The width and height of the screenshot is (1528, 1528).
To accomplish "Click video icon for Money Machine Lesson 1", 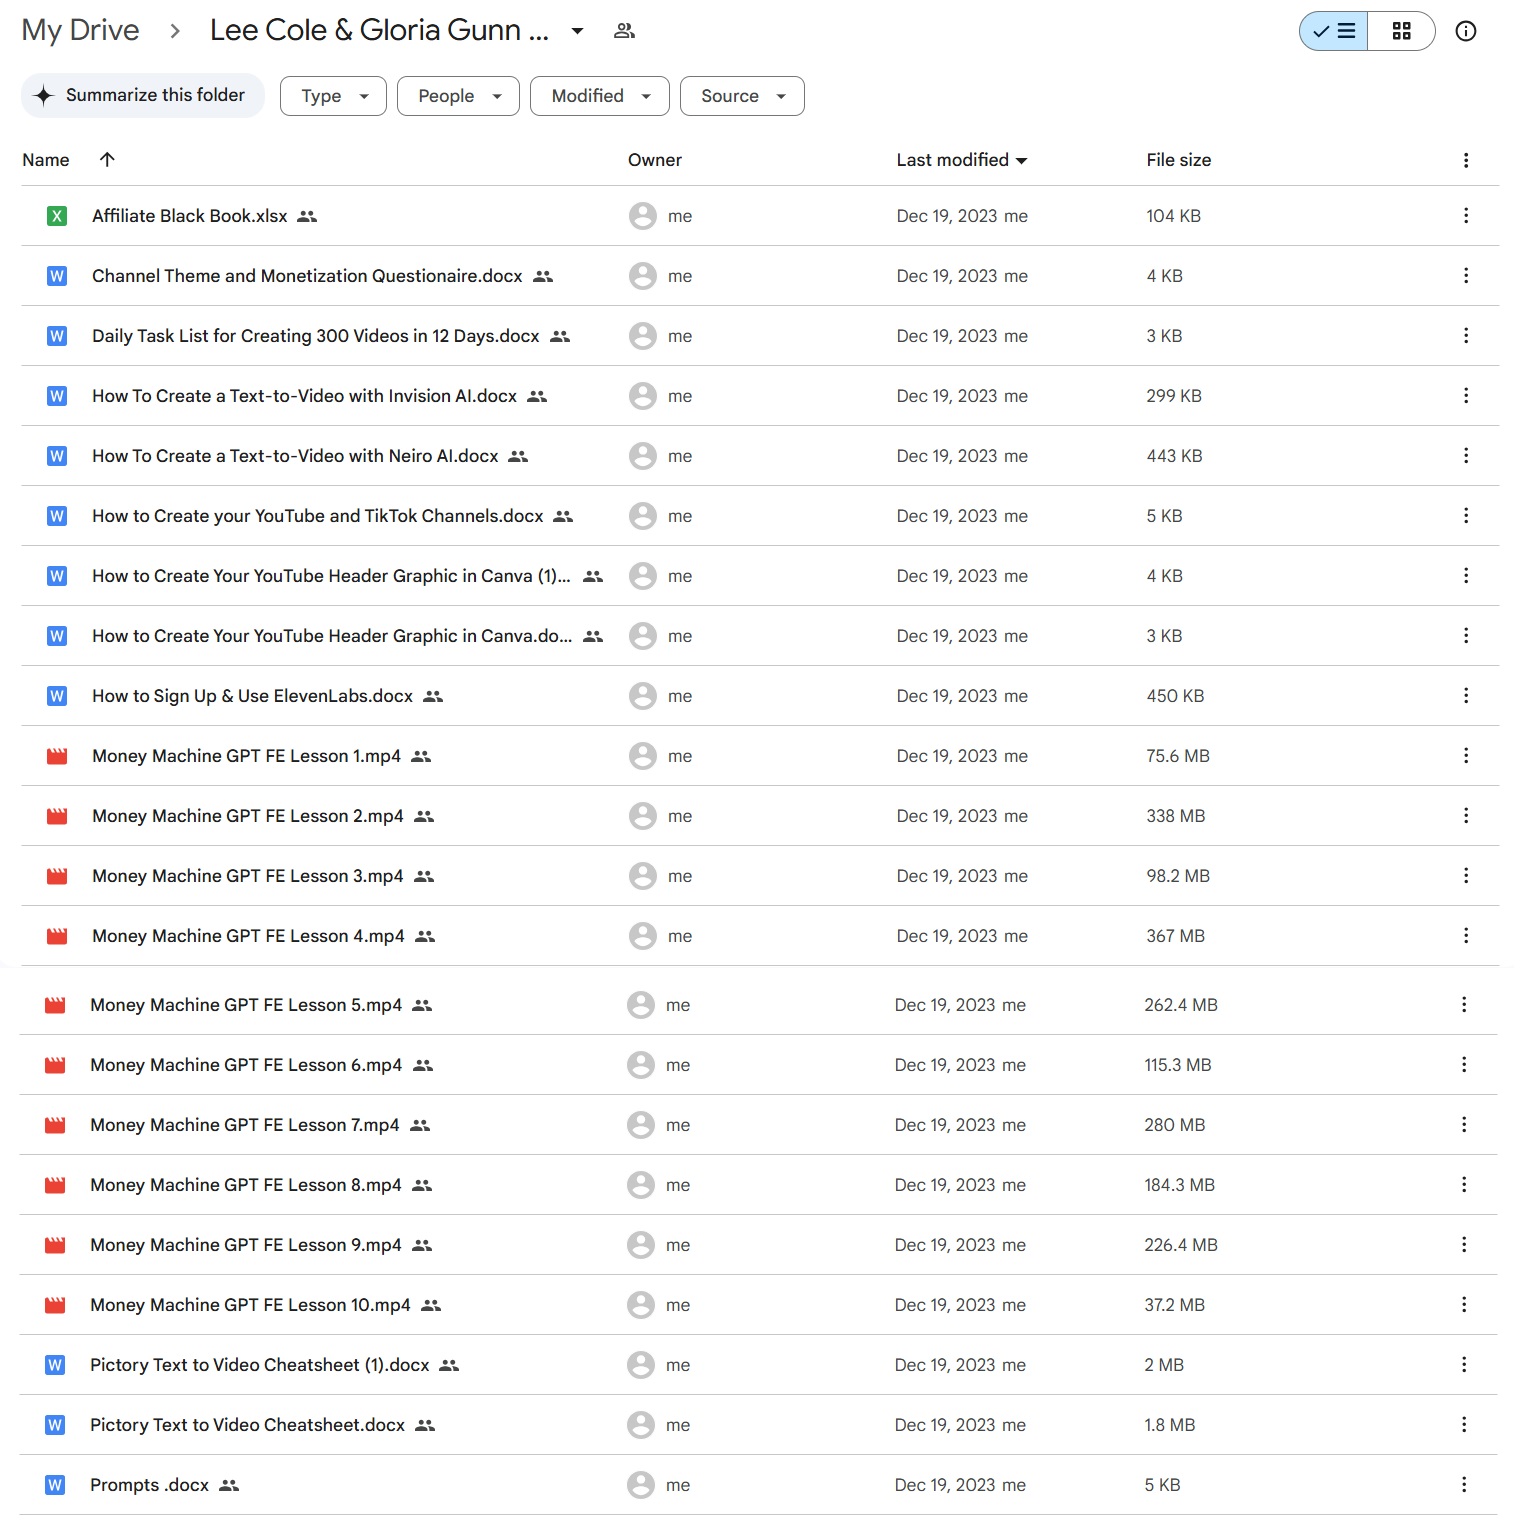I will pos(57,756).
